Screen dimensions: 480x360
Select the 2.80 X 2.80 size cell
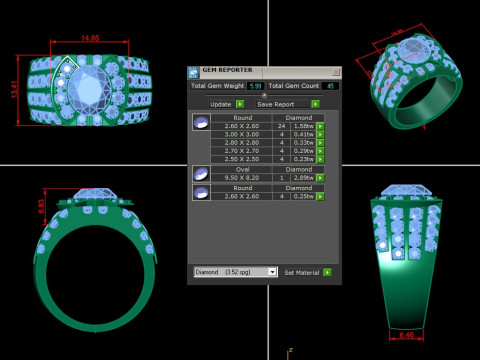point(242,143)
